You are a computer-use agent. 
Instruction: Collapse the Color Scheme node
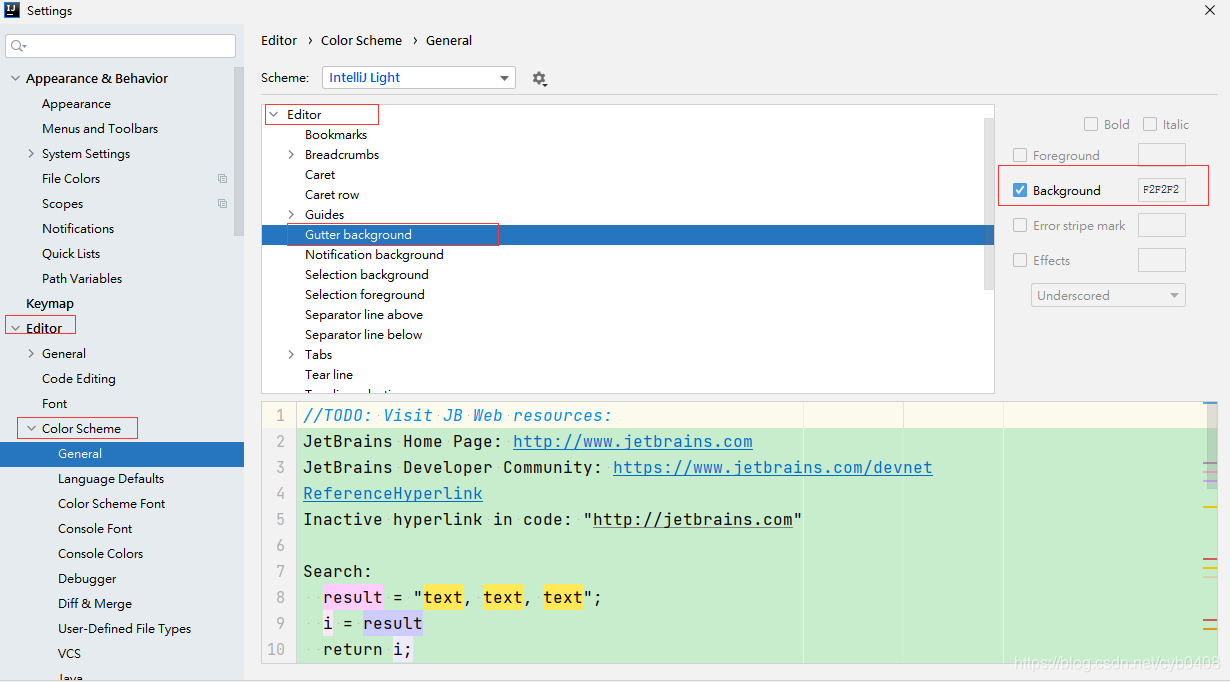31,428
